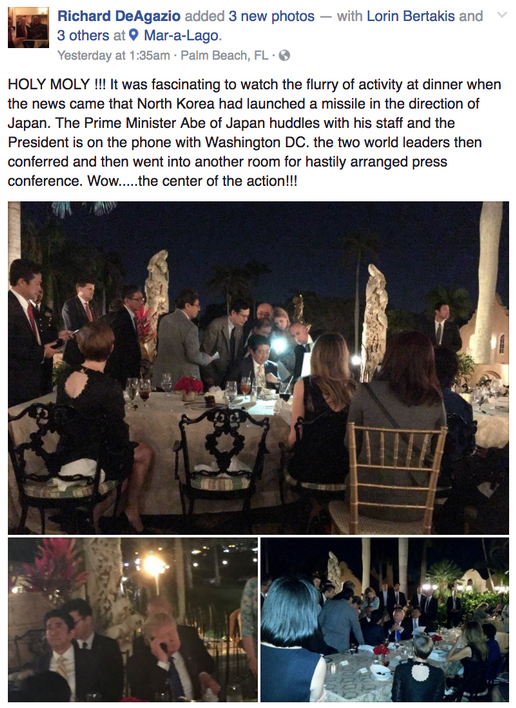Open the 3 new photos link
This screenshot has width=516, height=708.
click(x=271, y=16)
